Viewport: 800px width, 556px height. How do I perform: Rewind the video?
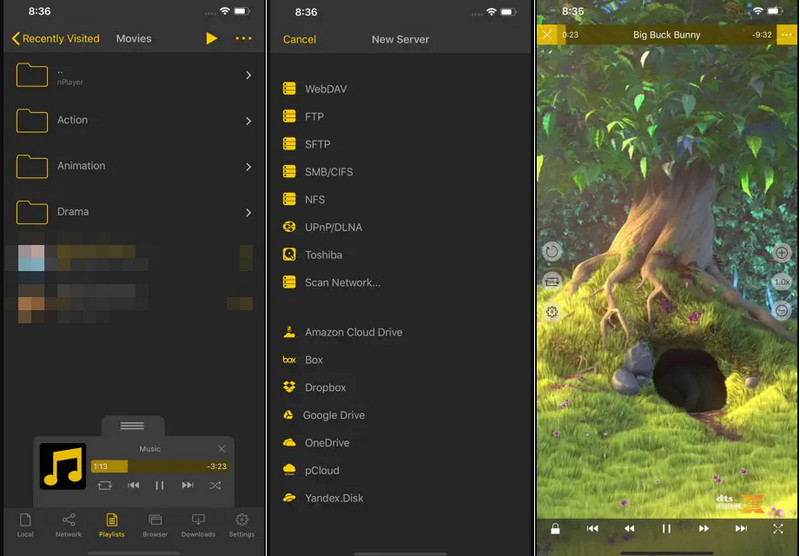tap(630, 528)
